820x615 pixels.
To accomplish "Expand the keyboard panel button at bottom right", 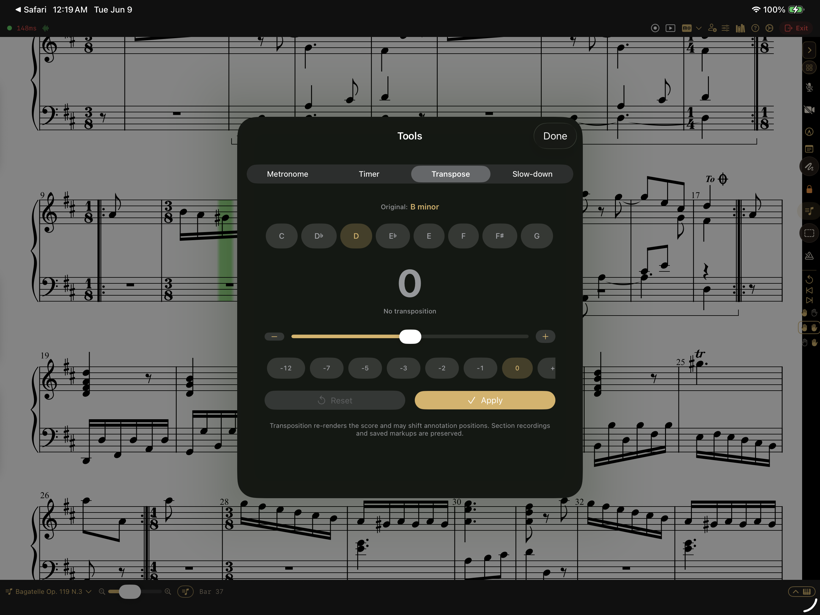I will 801,591.
